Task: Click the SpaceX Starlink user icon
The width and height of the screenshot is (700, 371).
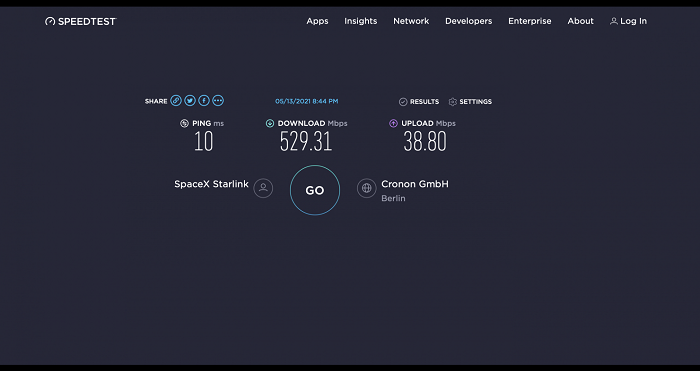Action: pos(263,188)
